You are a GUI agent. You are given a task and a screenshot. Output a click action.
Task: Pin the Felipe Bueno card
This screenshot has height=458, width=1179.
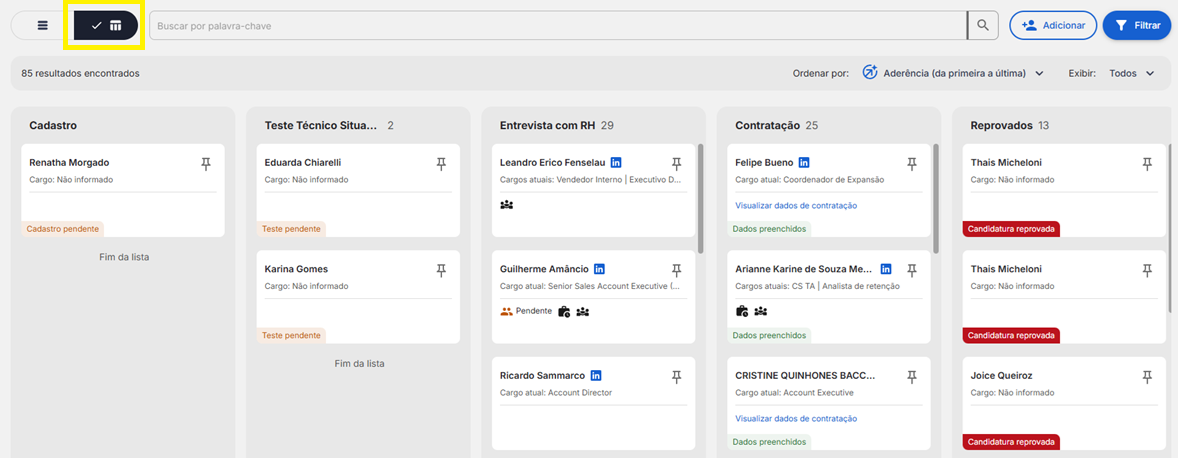pos(912,164)
